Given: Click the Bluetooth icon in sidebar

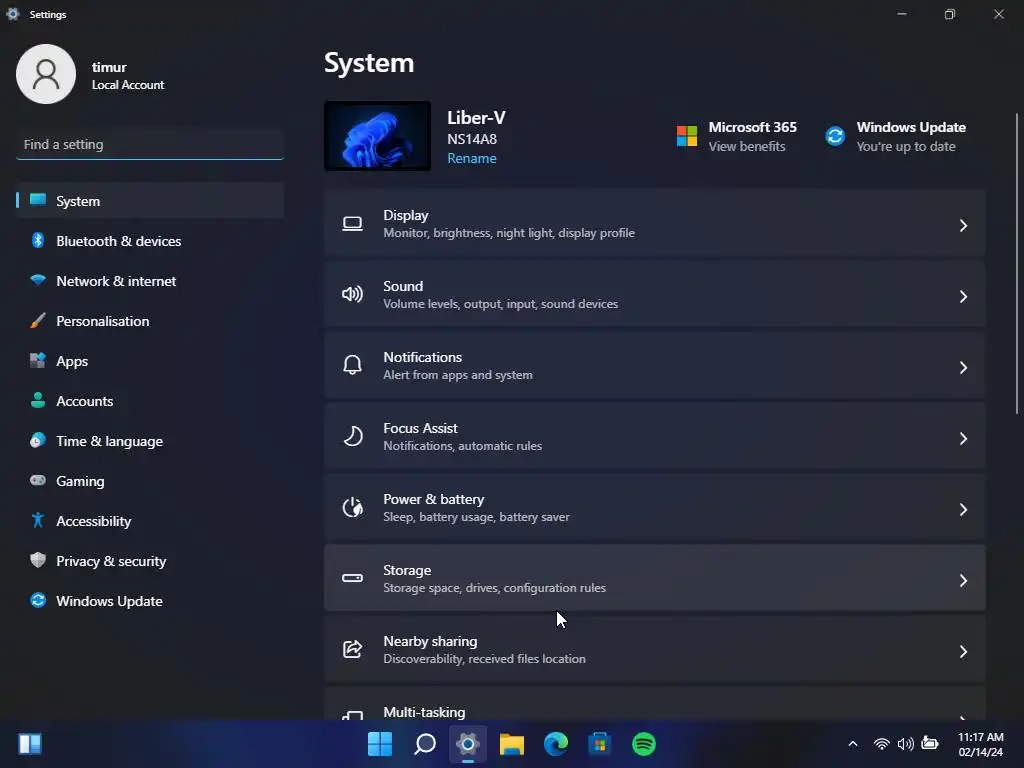Looking at the screenshot, I should 38,240.
